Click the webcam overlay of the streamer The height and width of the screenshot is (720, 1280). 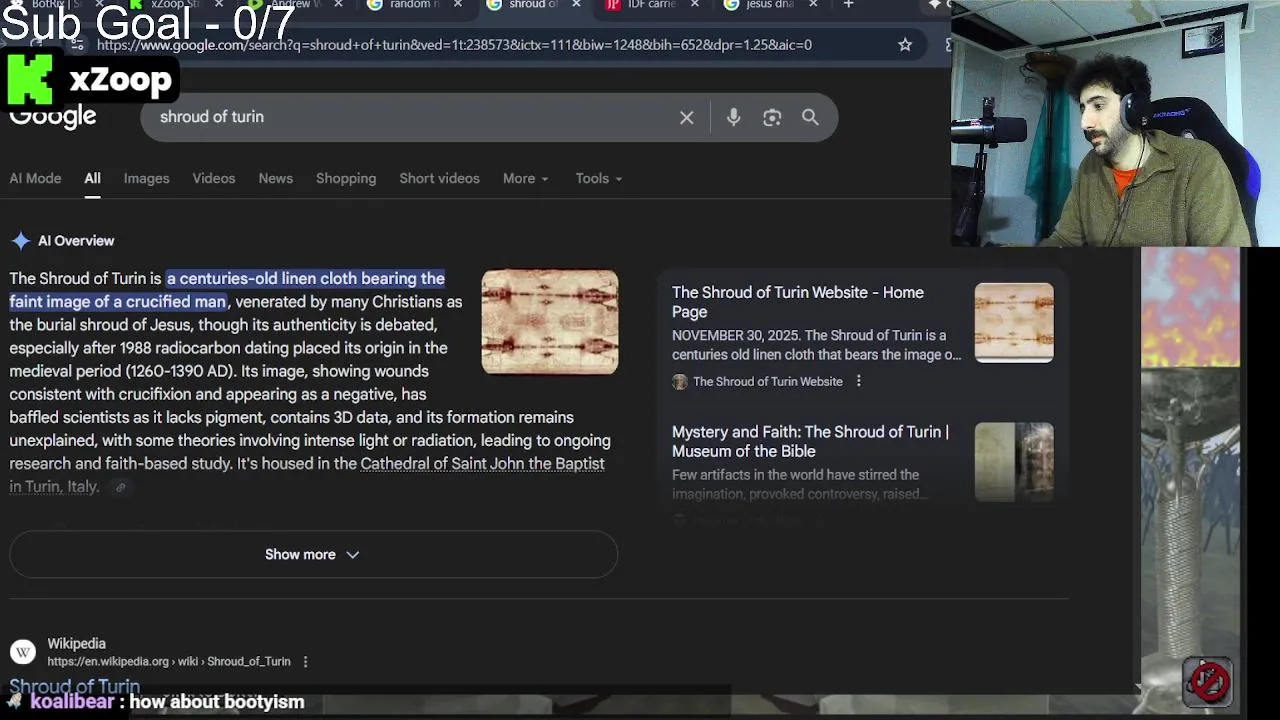tap(1115, 123)
